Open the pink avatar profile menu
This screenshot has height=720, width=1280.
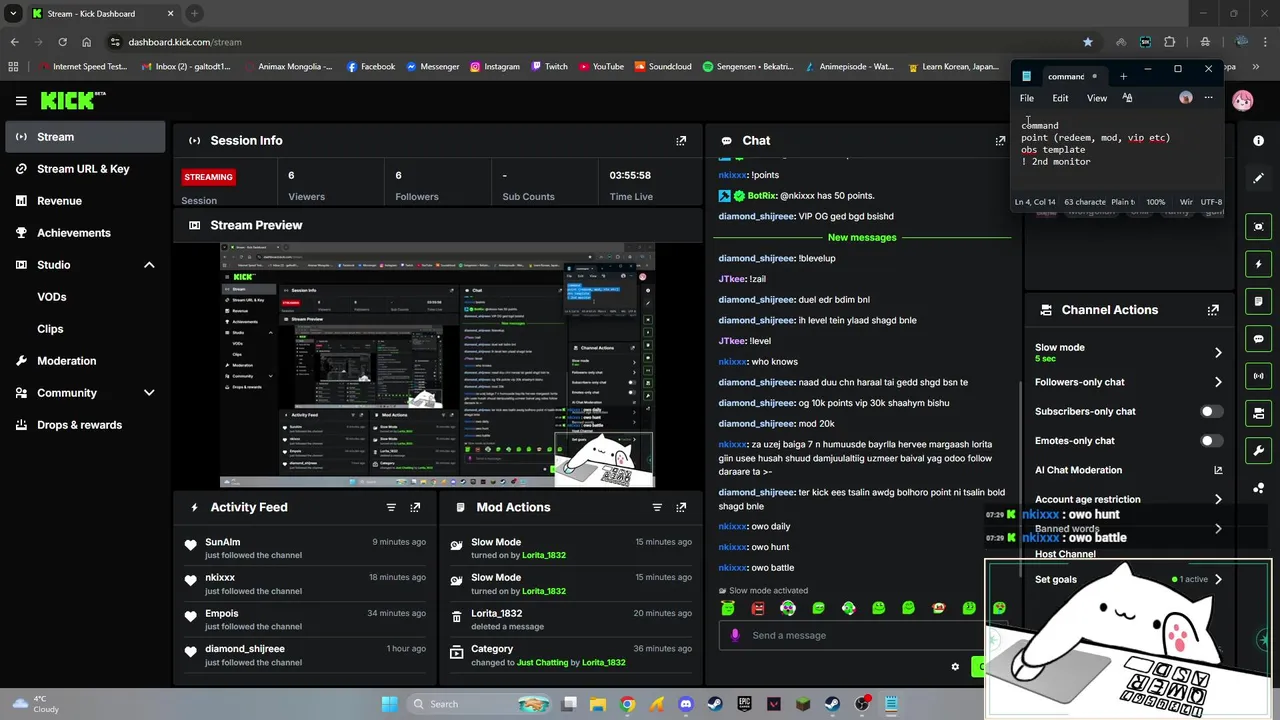pyautogui.click(x=1243, y=100)
